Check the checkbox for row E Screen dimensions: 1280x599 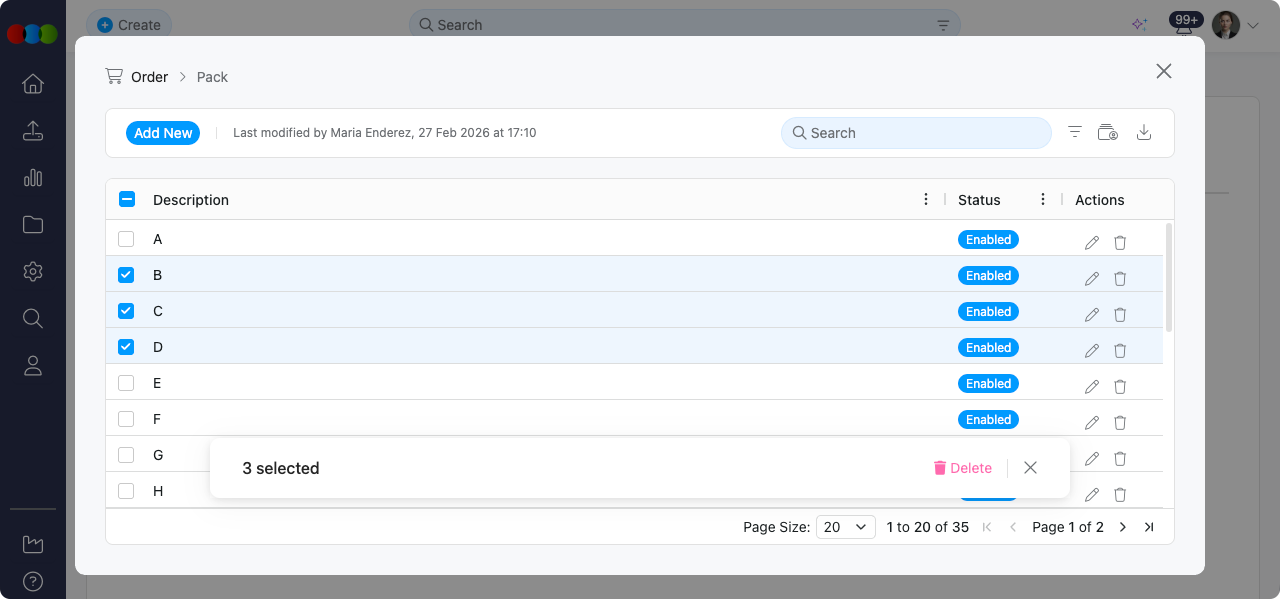[x=126, y=383]
